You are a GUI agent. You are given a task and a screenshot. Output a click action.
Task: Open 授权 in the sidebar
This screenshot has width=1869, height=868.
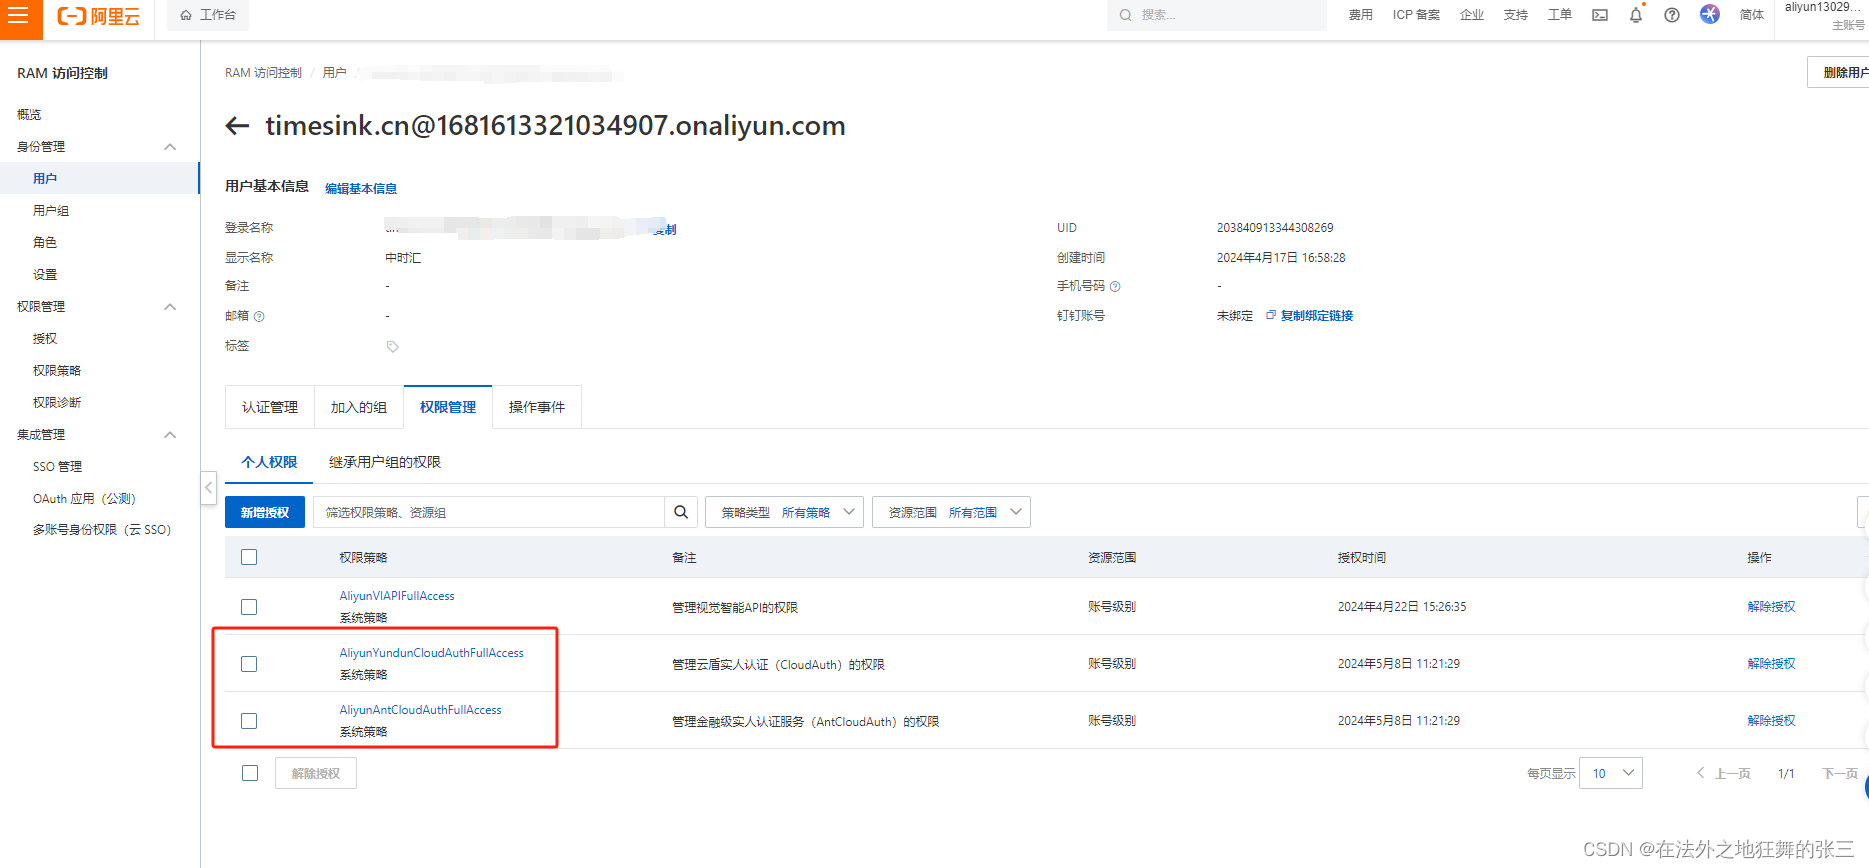[x=45, y=339]
